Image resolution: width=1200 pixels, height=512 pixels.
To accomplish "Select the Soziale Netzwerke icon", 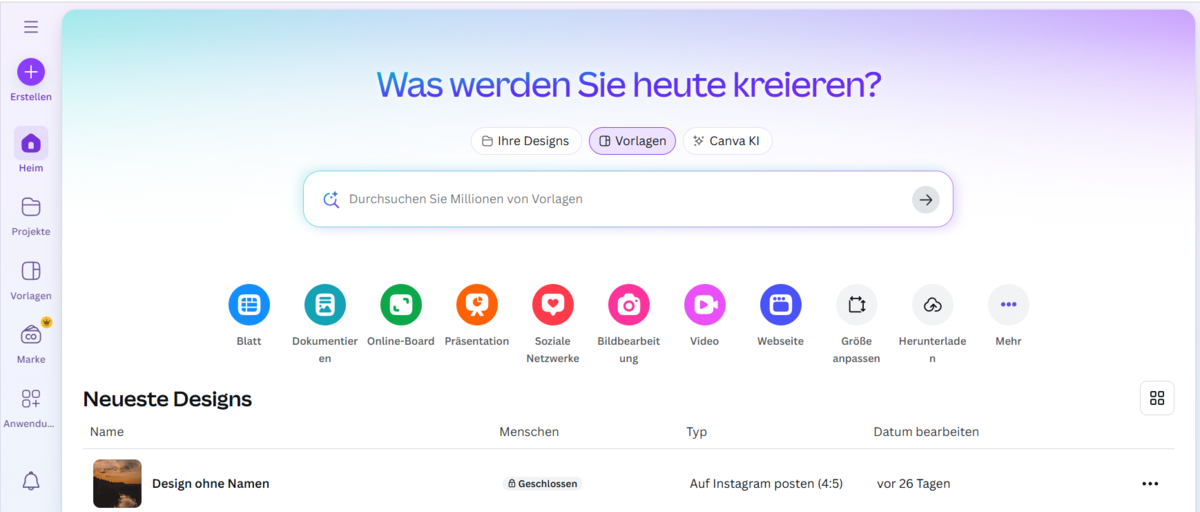I will pos(553,305).
